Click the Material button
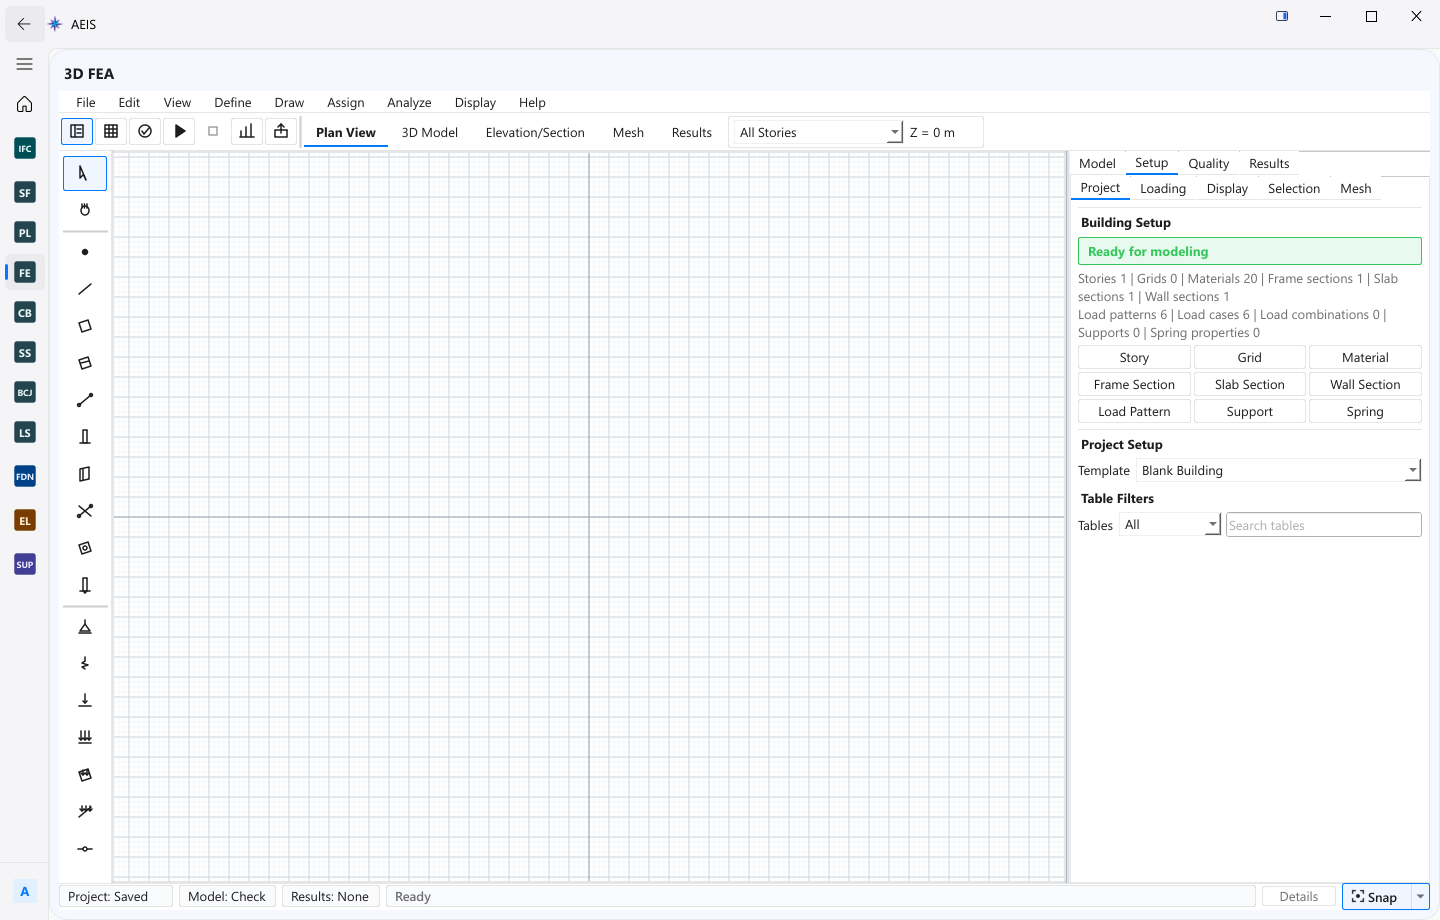 tap(1365, 357)
